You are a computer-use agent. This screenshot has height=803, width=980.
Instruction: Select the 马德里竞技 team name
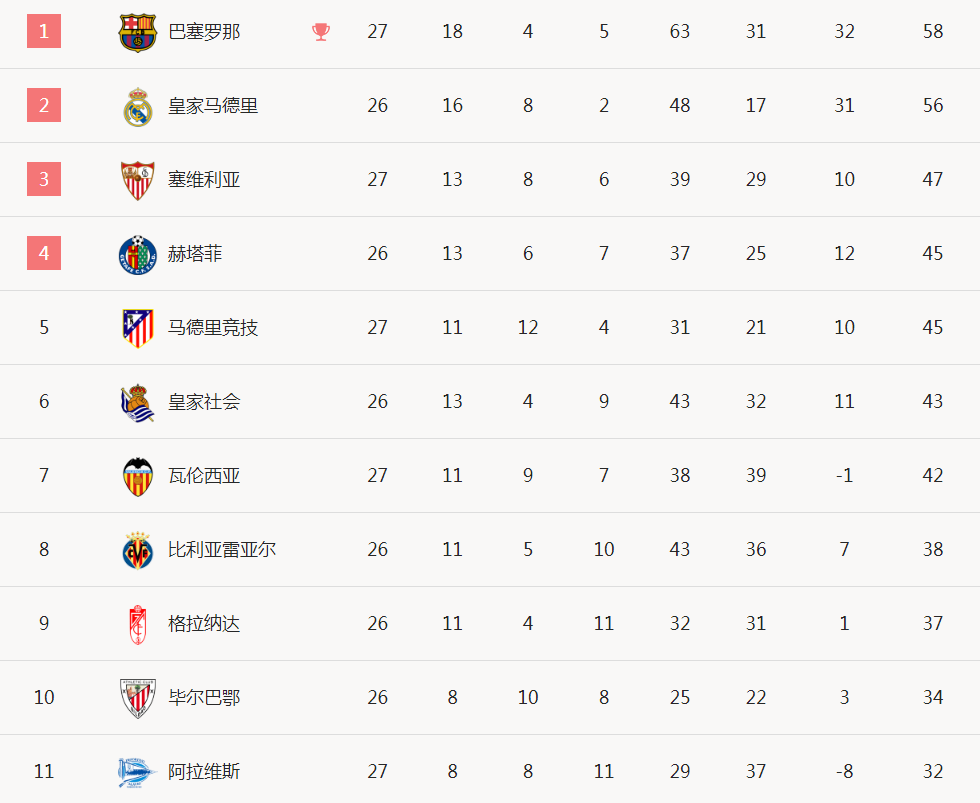pyautogui.click(x=213, y=327)
